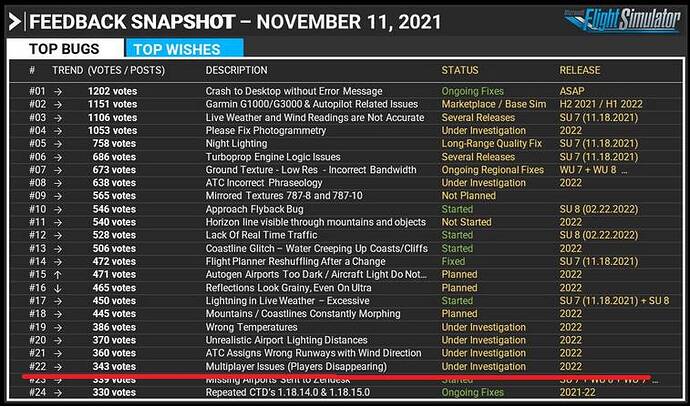Select 'ATC Assigns Wrong Runways with Wind Direction'
This screenshot has width=690, height=407.
(313, 353)
